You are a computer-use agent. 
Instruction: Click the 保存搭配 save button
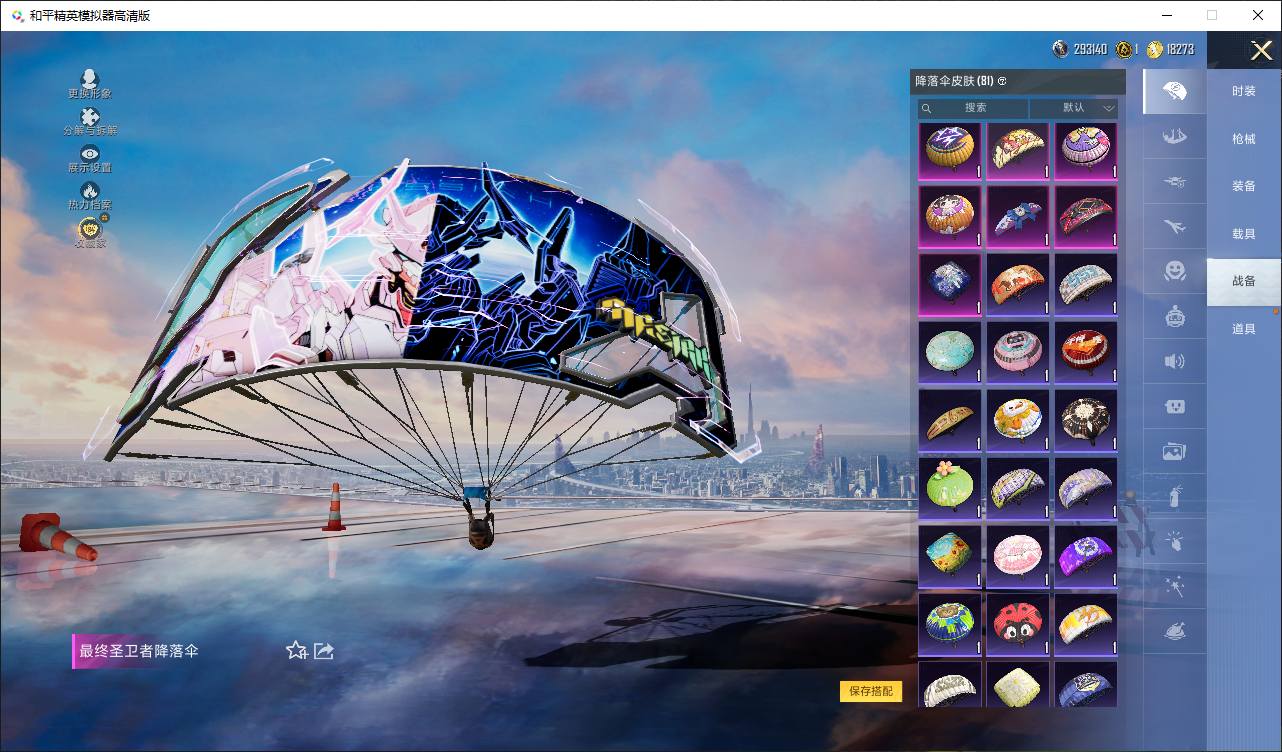(871, 691)
